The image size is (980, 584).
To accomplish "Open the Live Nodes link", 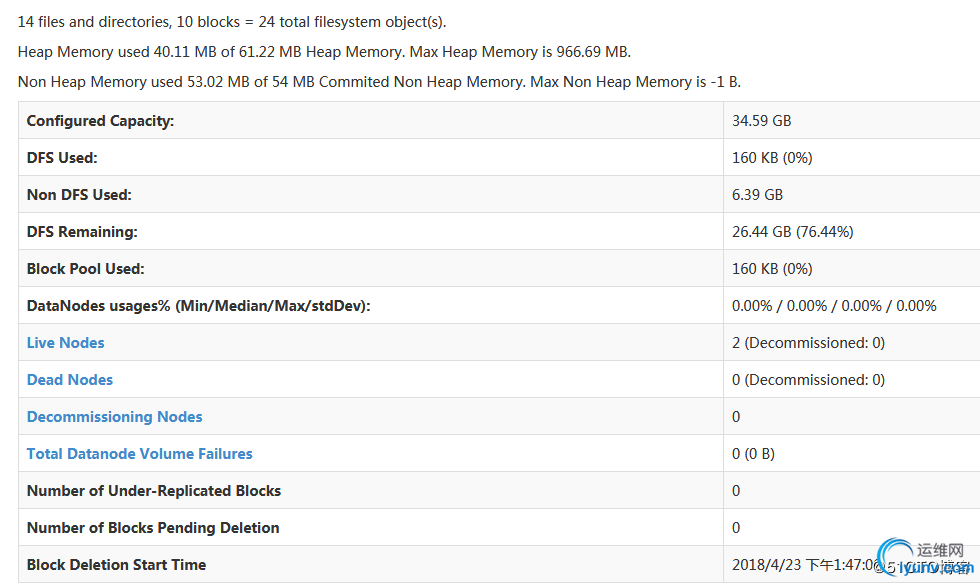I will pyautogui.click(x=66, y=343).
